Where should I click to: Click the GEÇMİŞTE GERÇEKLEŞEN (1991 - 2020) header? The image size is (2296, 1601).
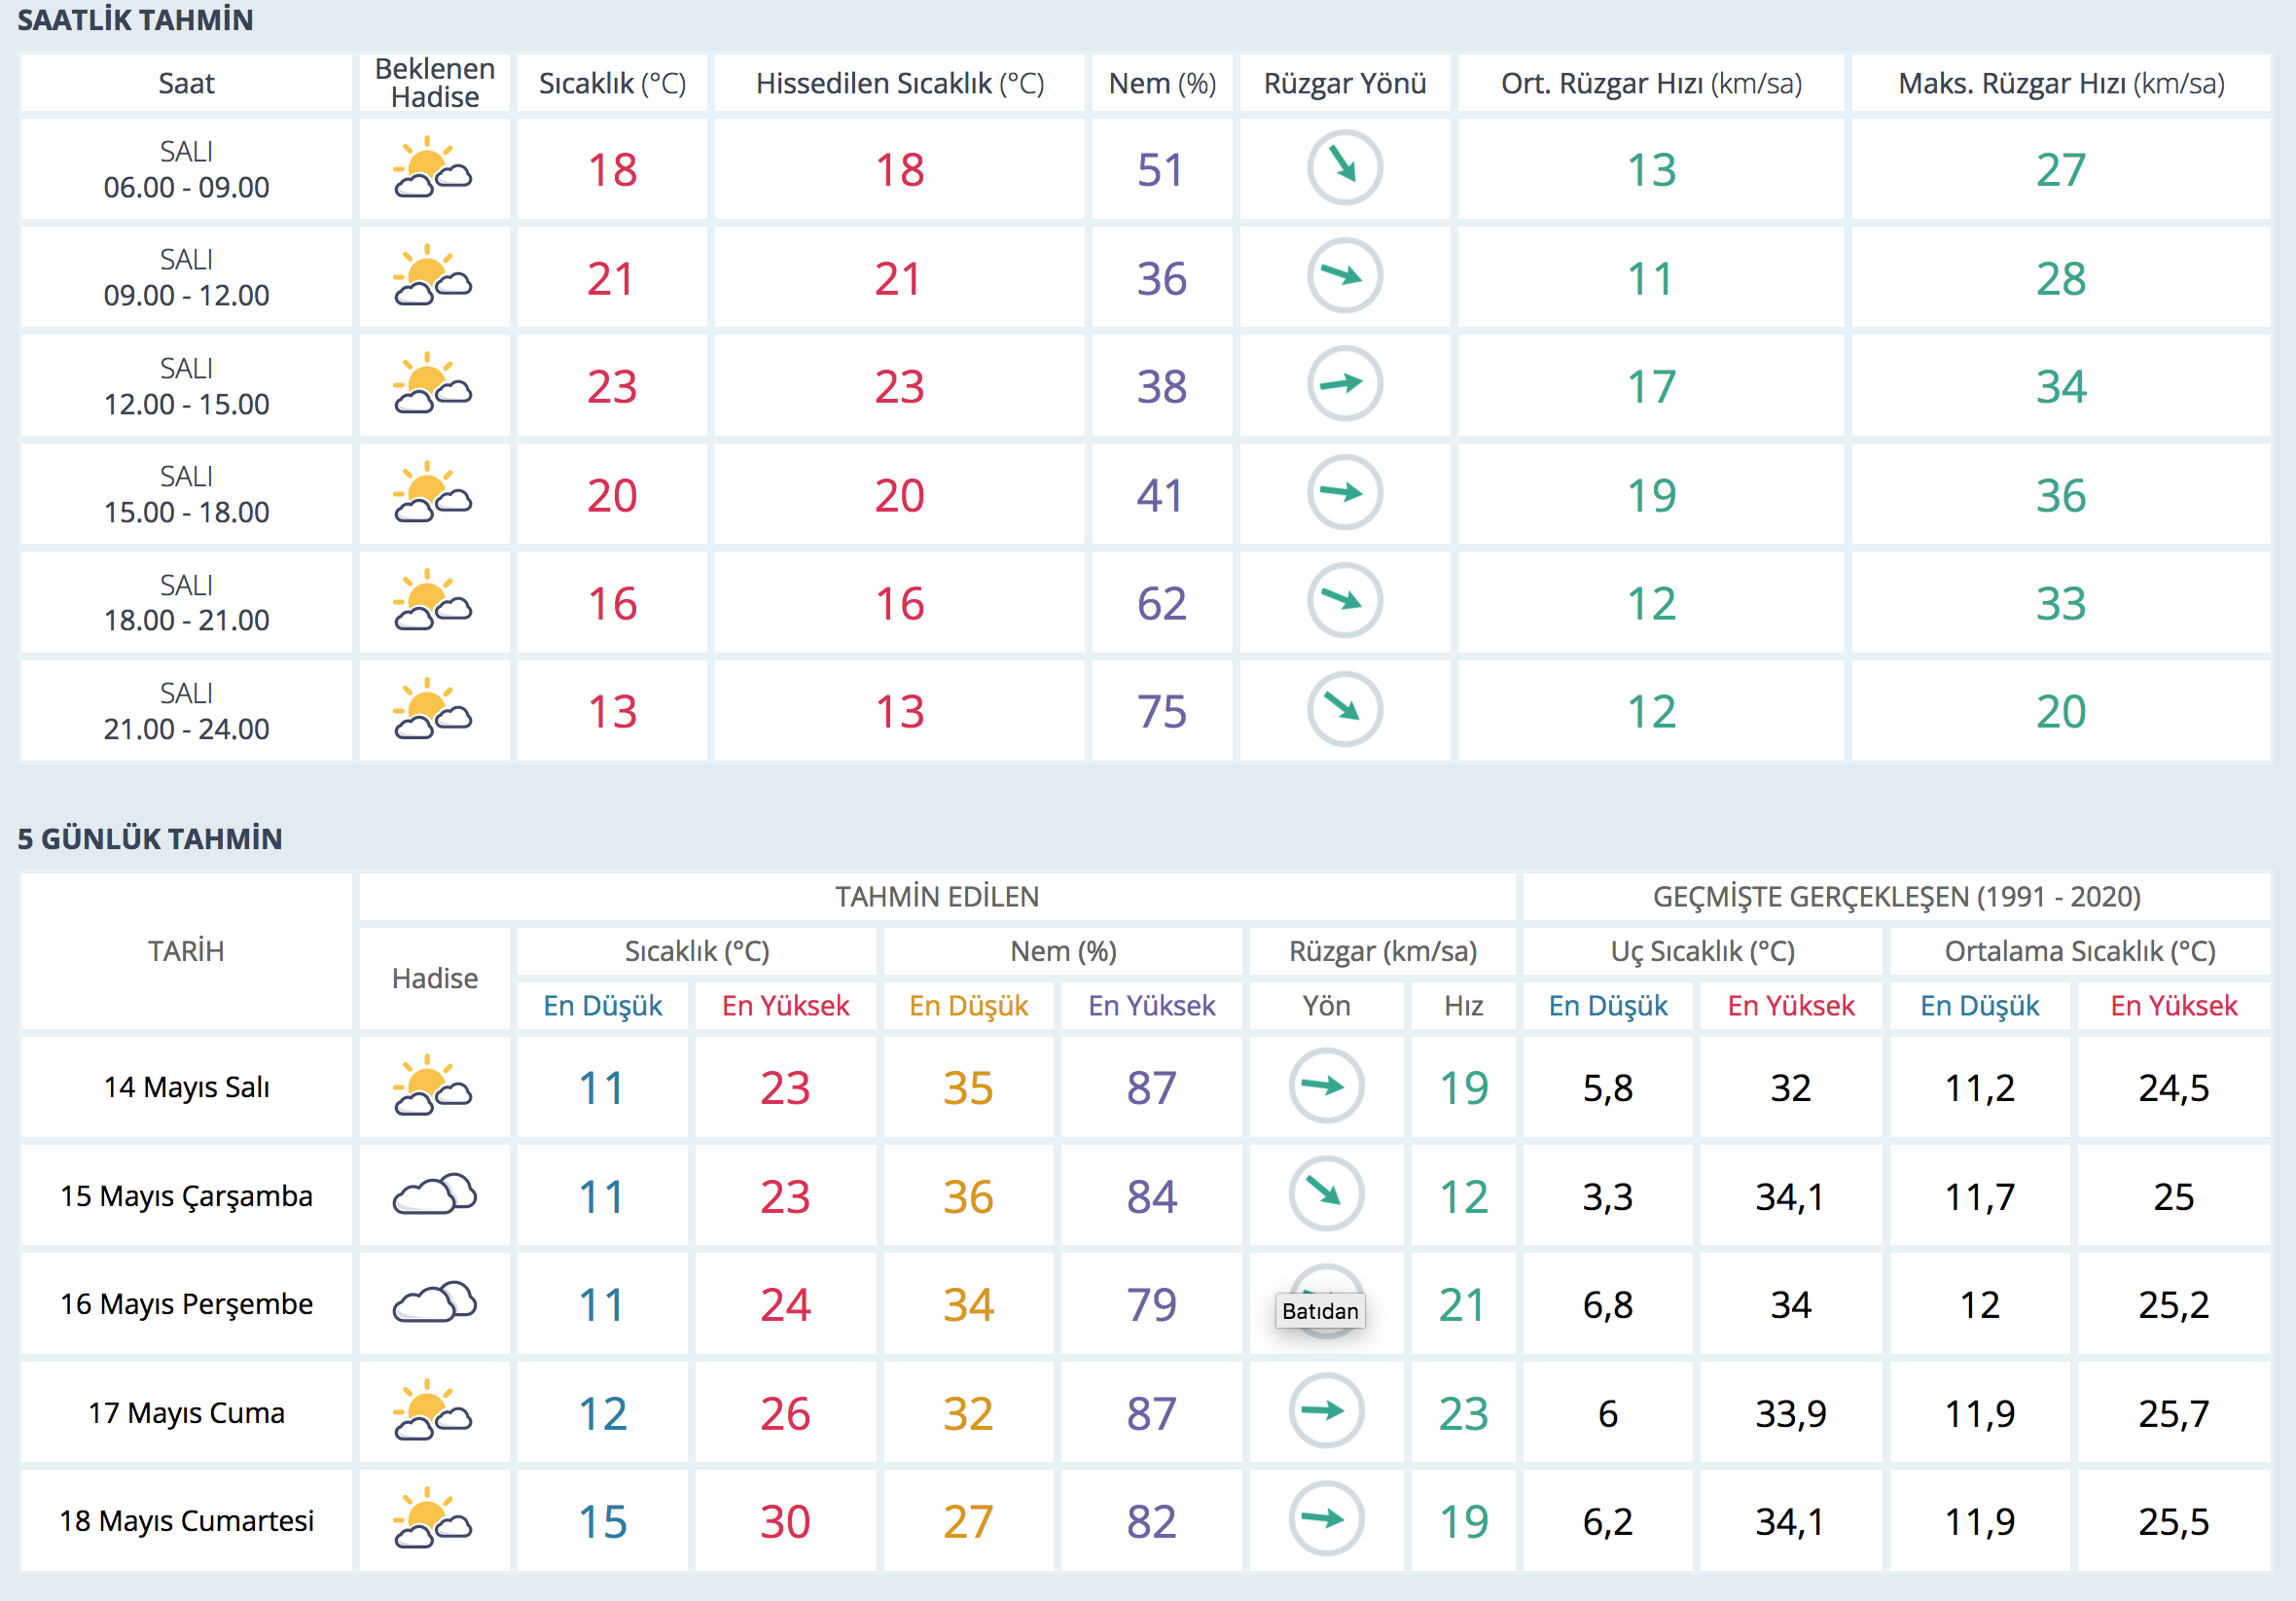point(1896,897)
